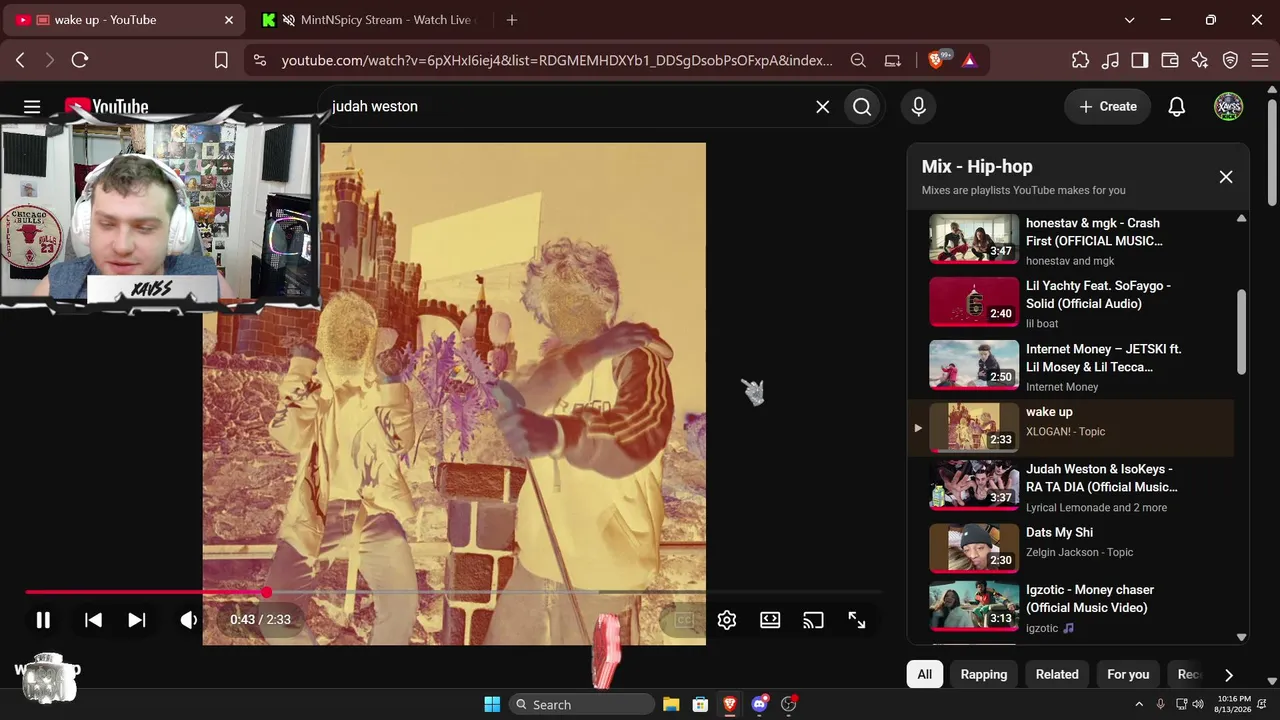Select the All filter chip
1280x720 pixels.
click(x=925, y=674)
